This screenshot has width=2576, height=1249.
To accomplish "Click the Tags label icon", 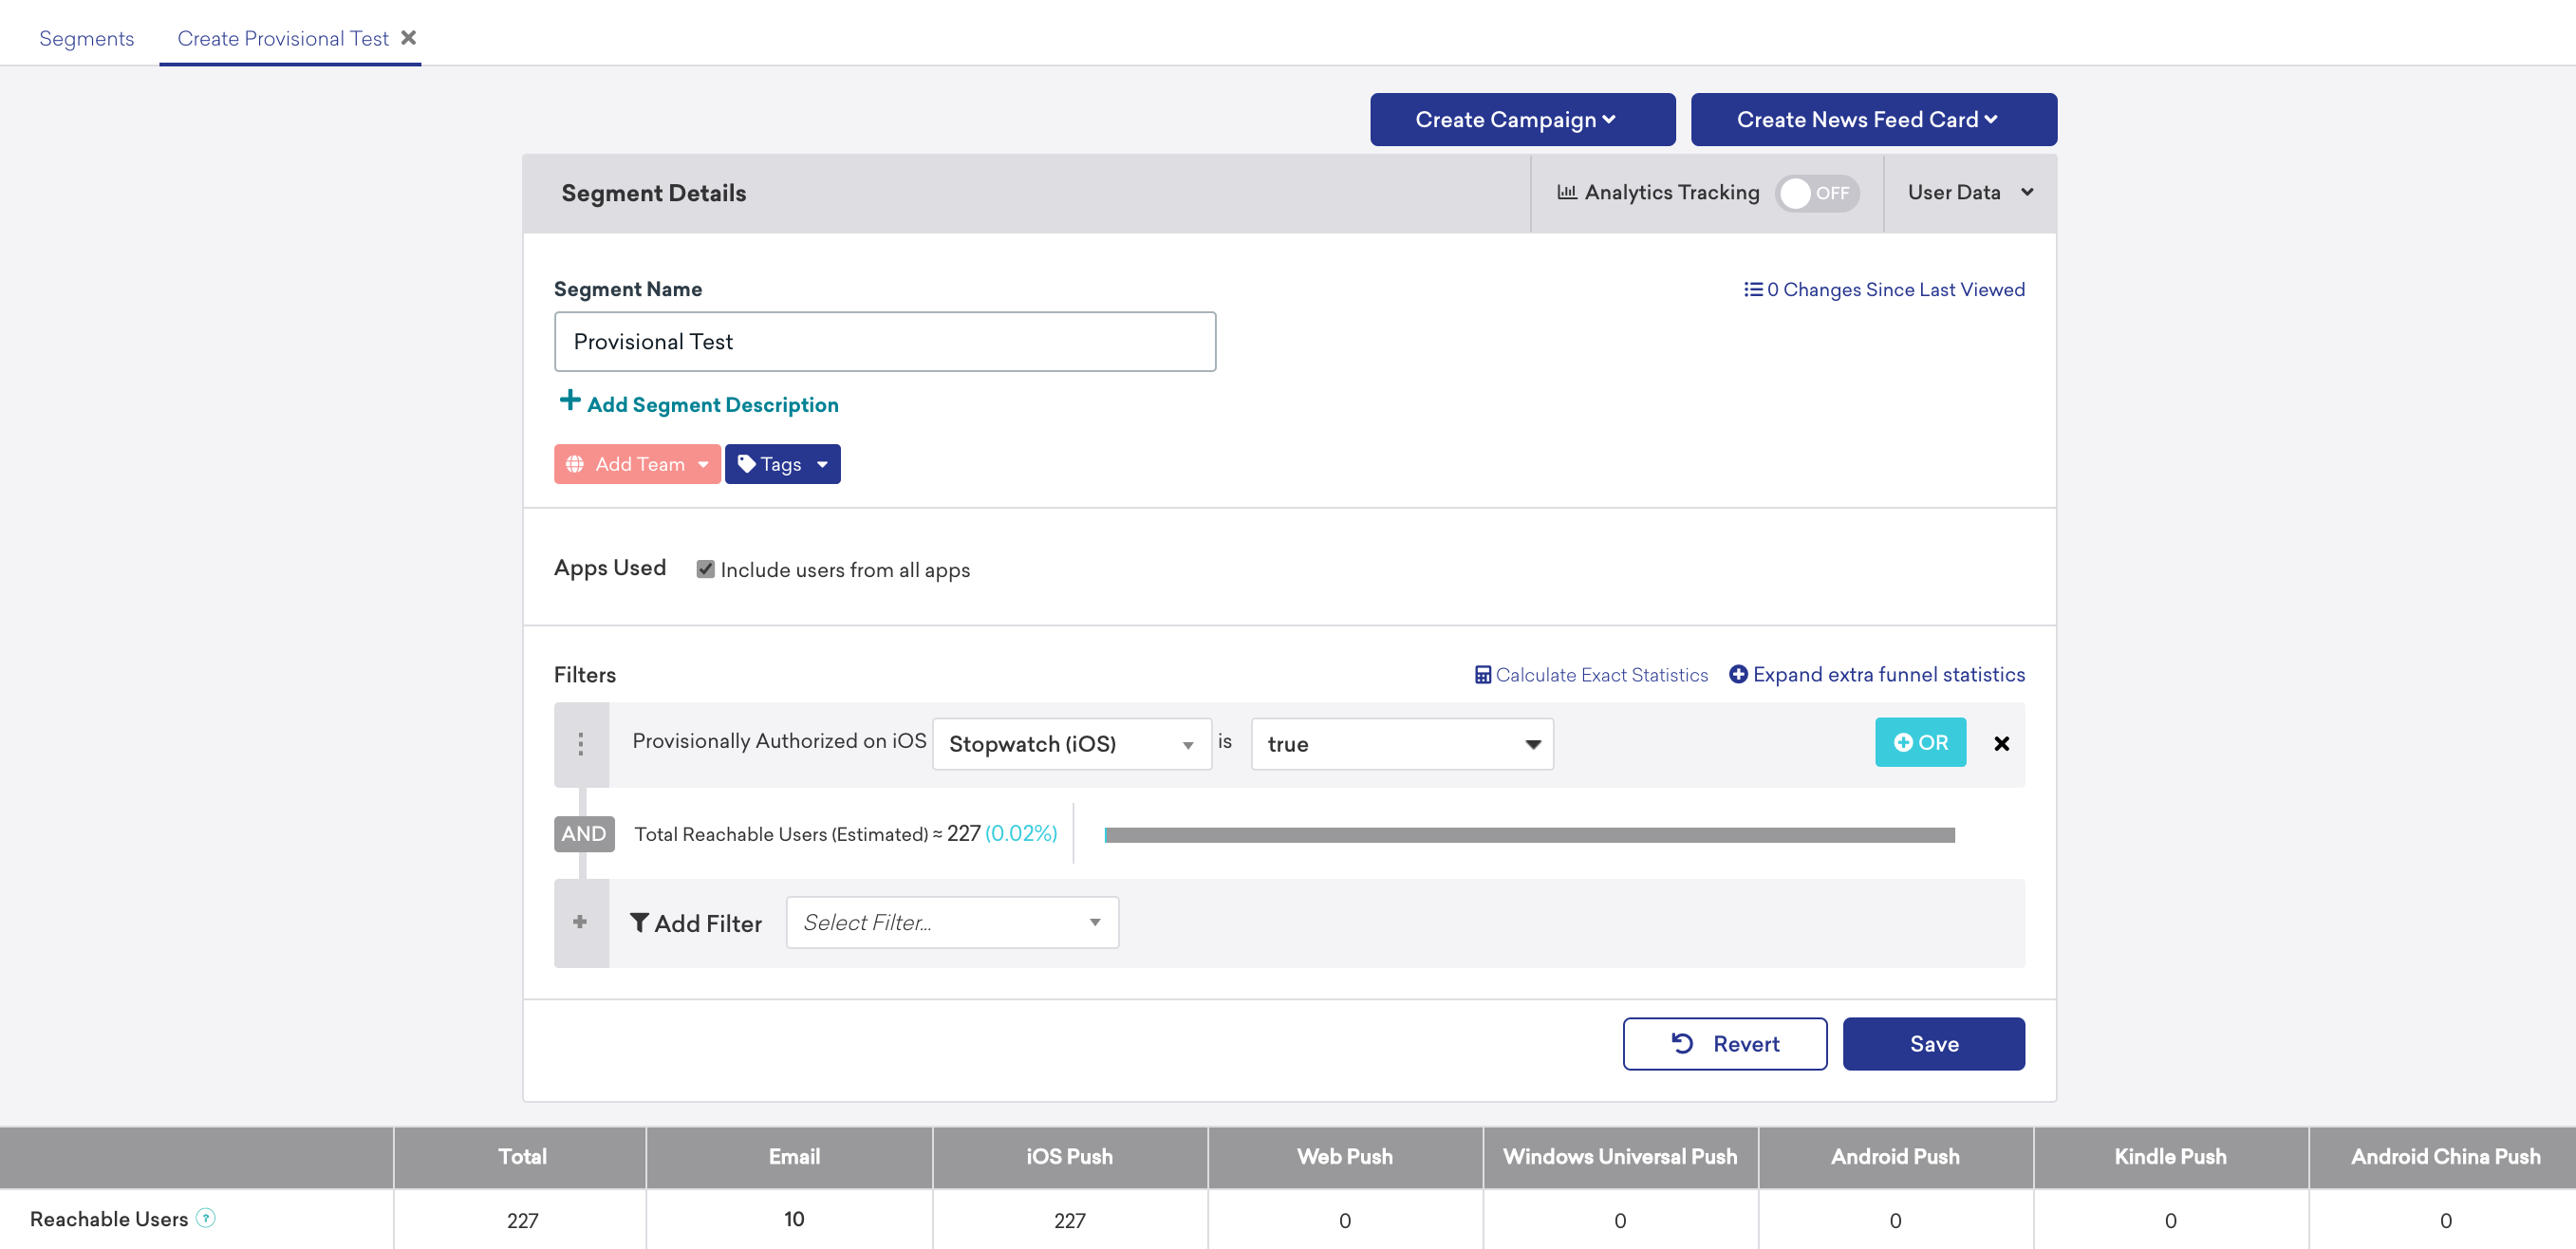I will (x=746, y=462).
